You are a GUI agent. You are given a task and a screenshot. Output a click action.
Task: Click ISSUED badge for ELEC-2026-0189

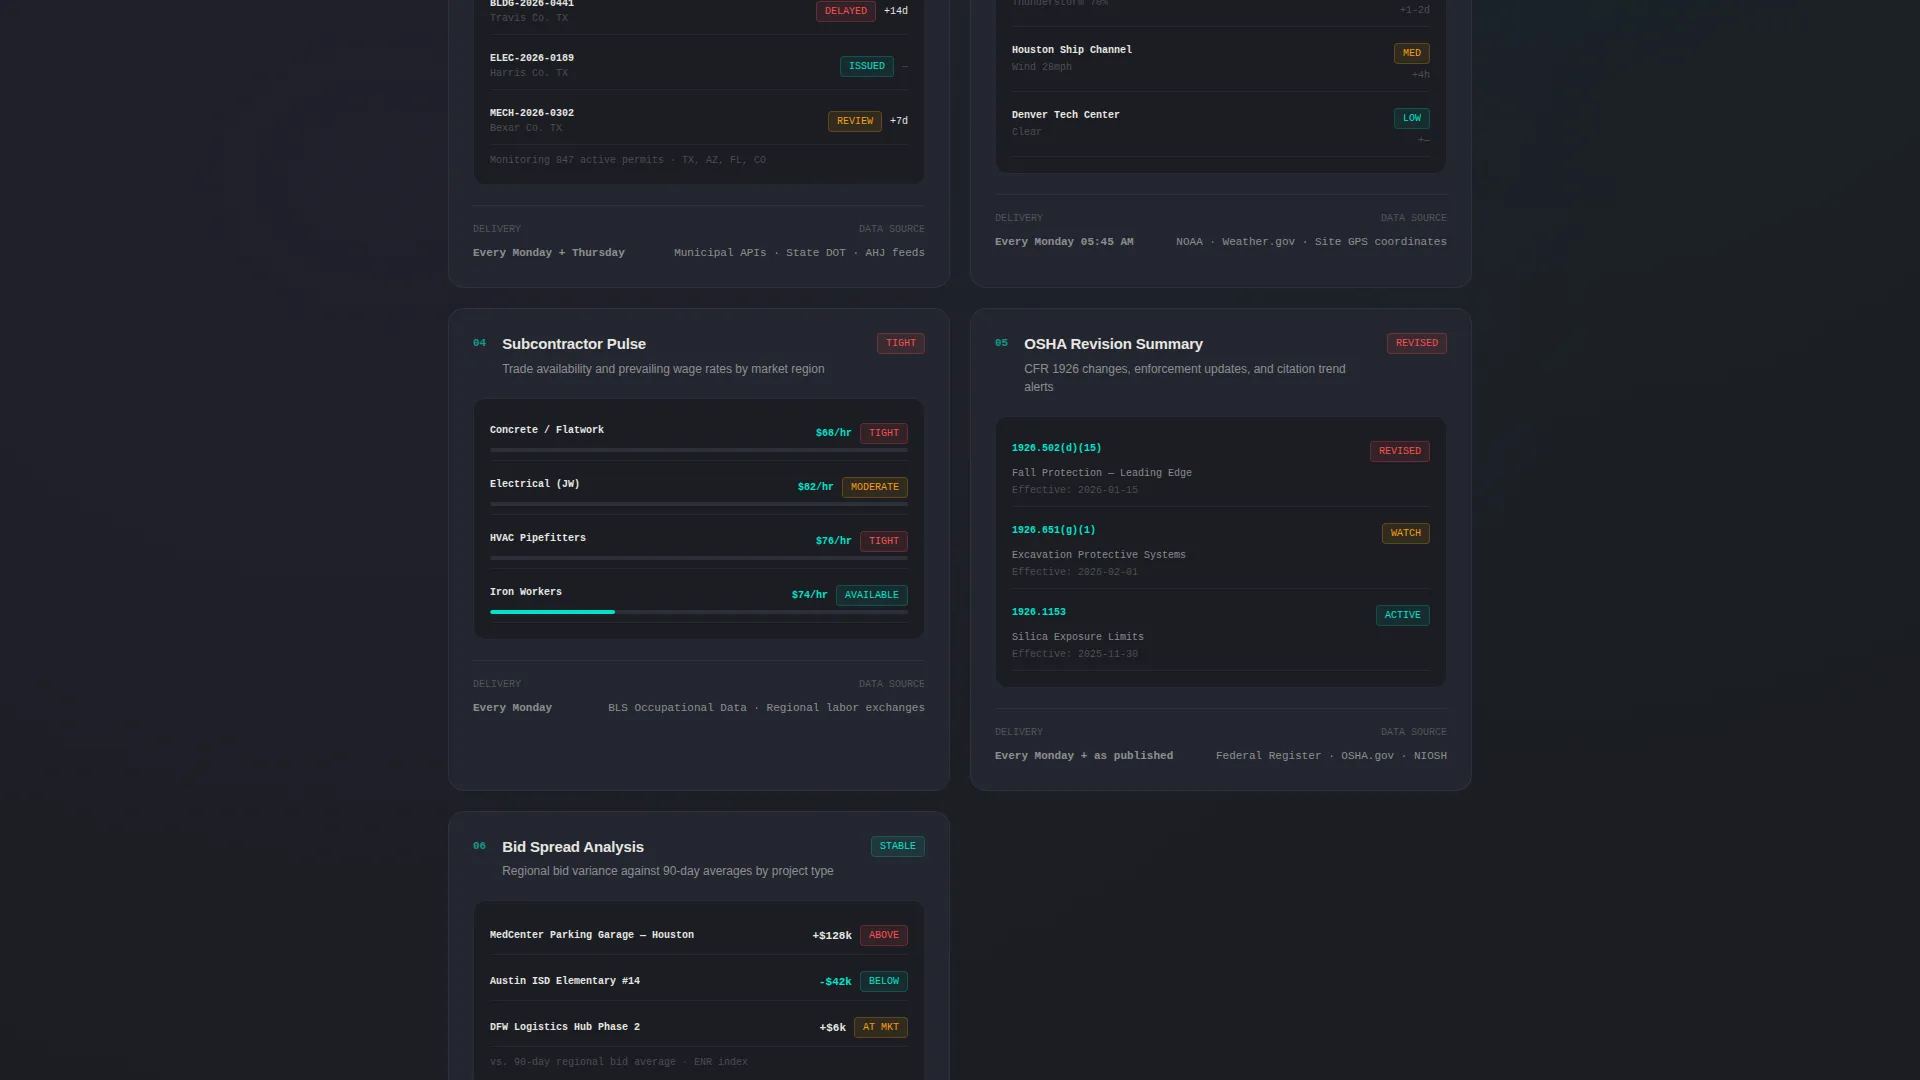click(x=867, y=66)
